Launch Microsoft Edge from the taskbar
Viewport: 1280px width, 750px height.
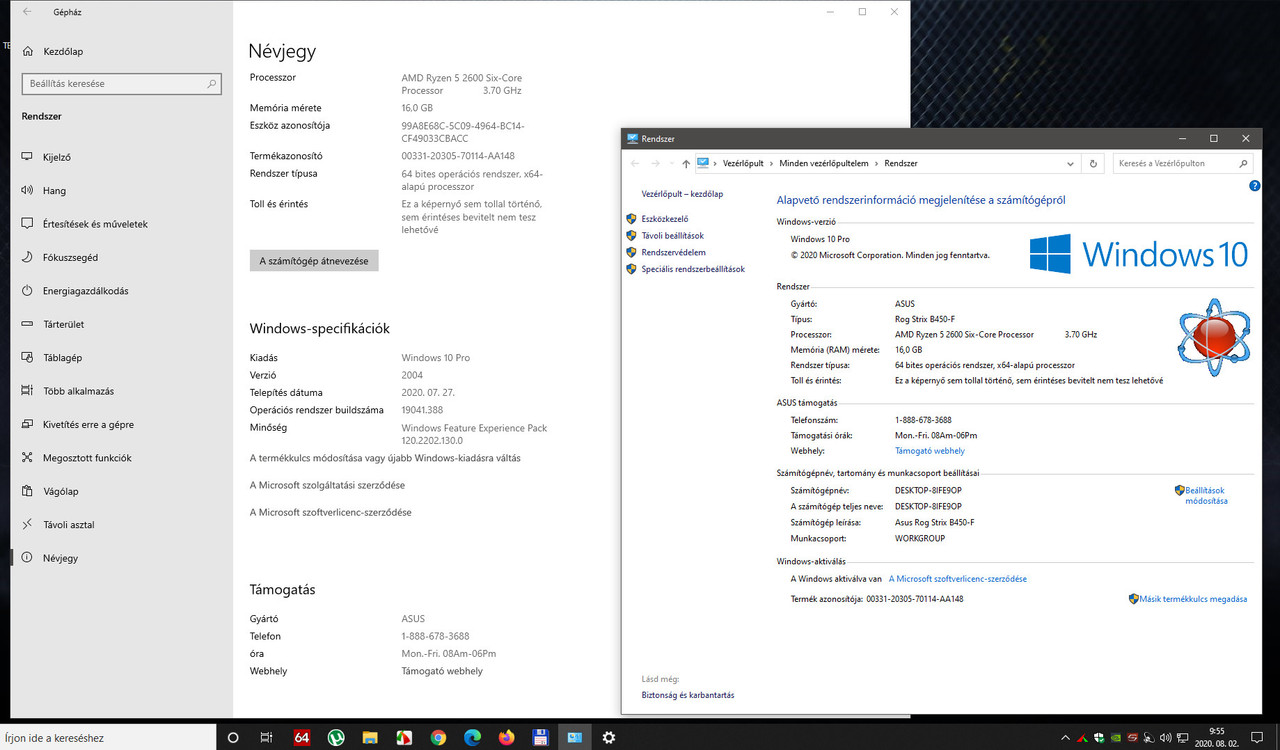point(472,737)
